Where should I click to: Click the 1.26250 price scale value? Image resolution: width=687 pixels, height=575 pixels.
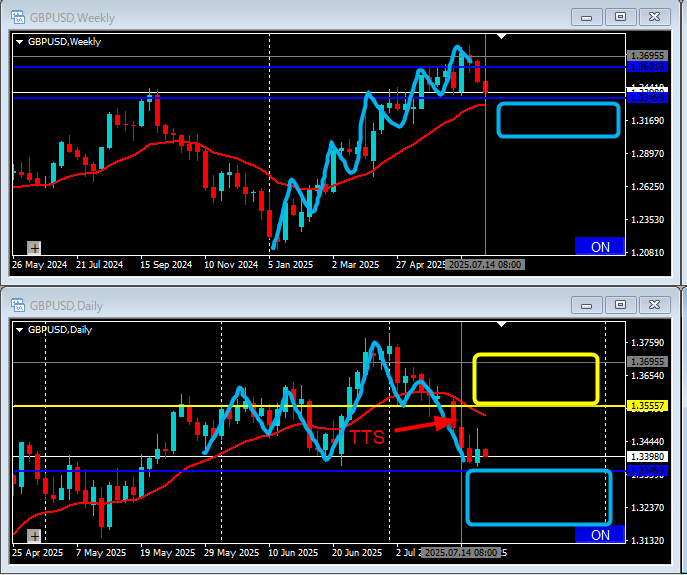coord(647,187)
